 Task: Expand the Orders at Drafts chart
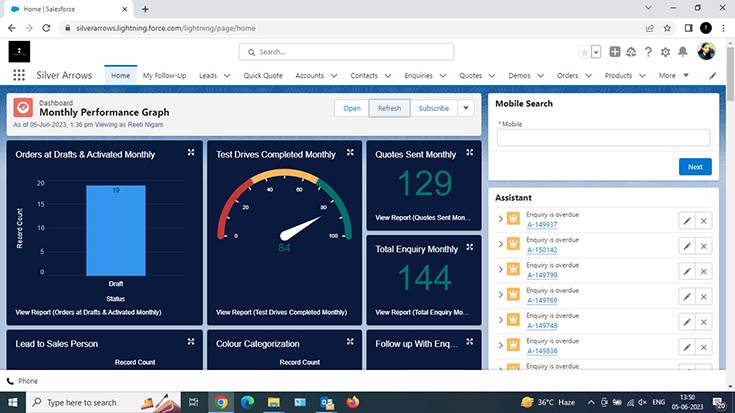coord(191,152)
